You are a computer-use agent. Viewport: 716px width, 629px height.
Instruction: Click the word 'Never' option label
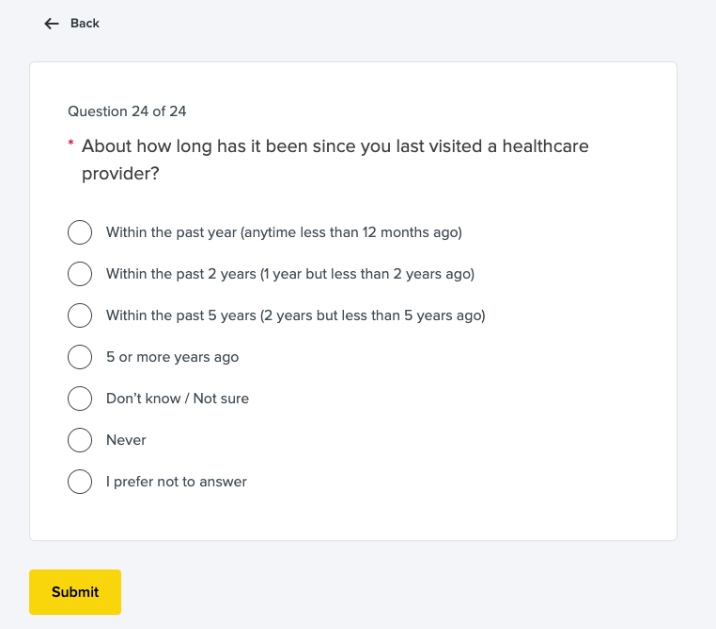[x=126, y=440]
